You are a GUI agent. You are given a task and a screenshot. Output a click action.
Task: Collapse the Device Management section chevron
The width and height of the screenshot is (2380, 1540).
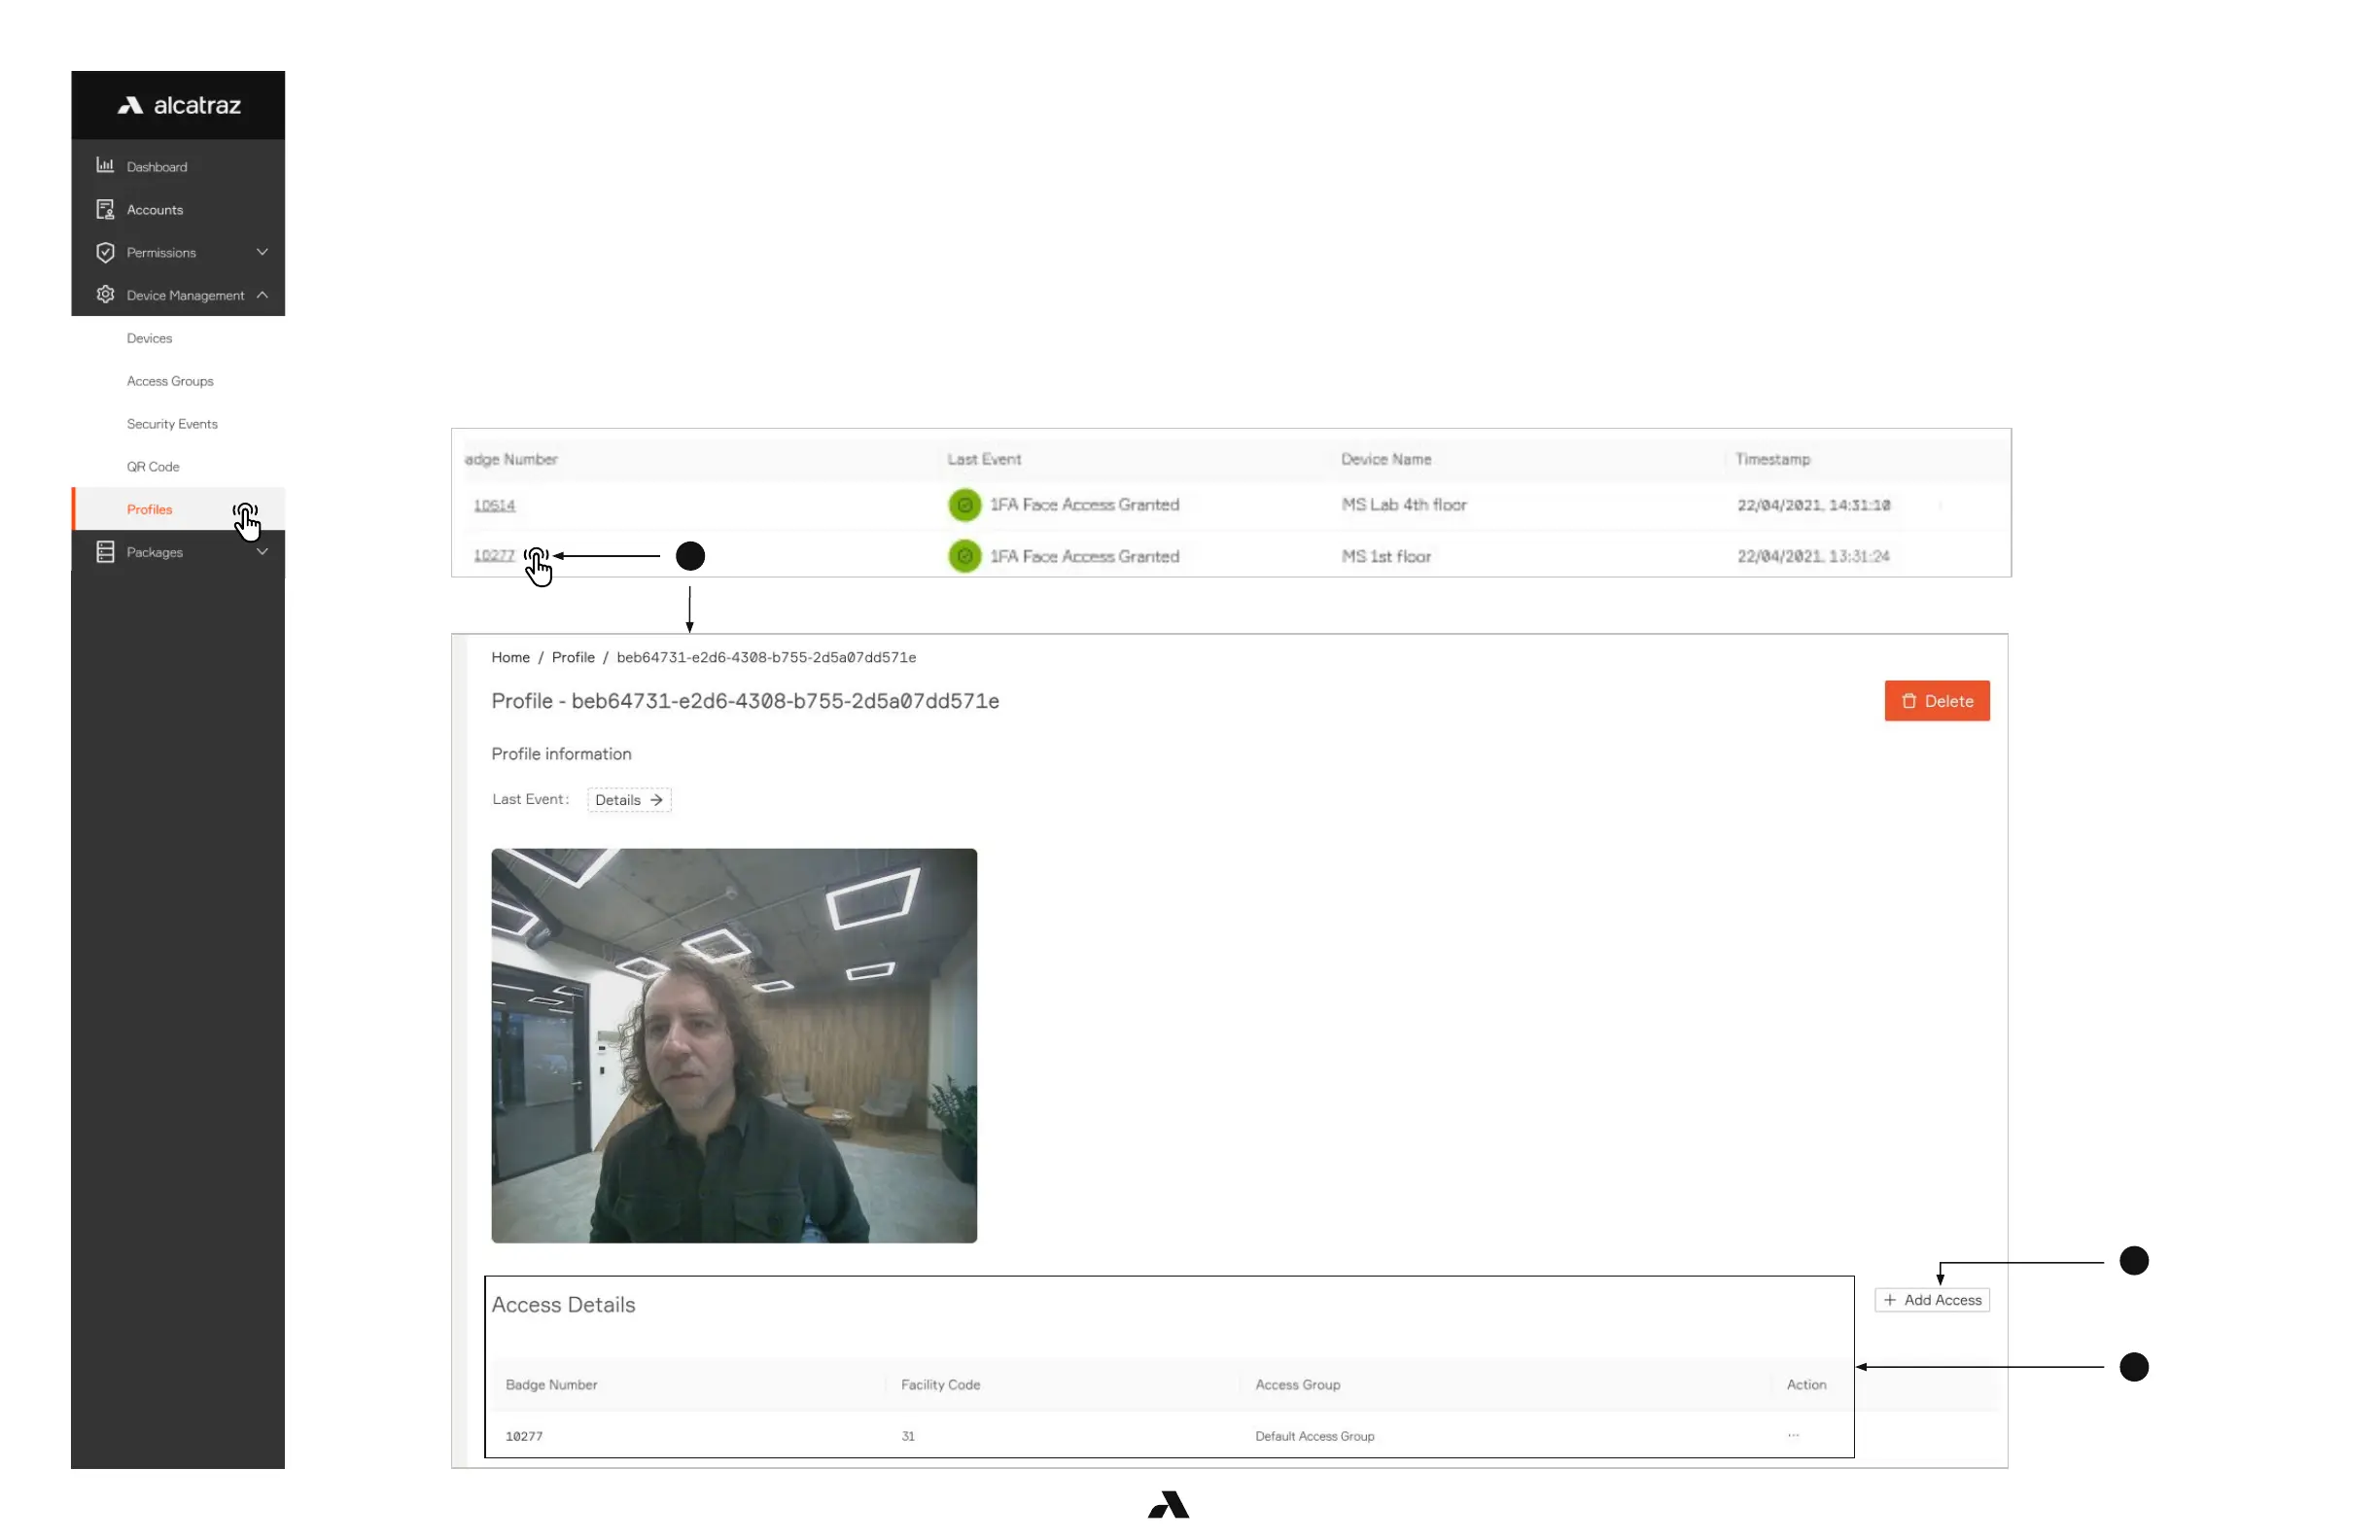[262, 295]
